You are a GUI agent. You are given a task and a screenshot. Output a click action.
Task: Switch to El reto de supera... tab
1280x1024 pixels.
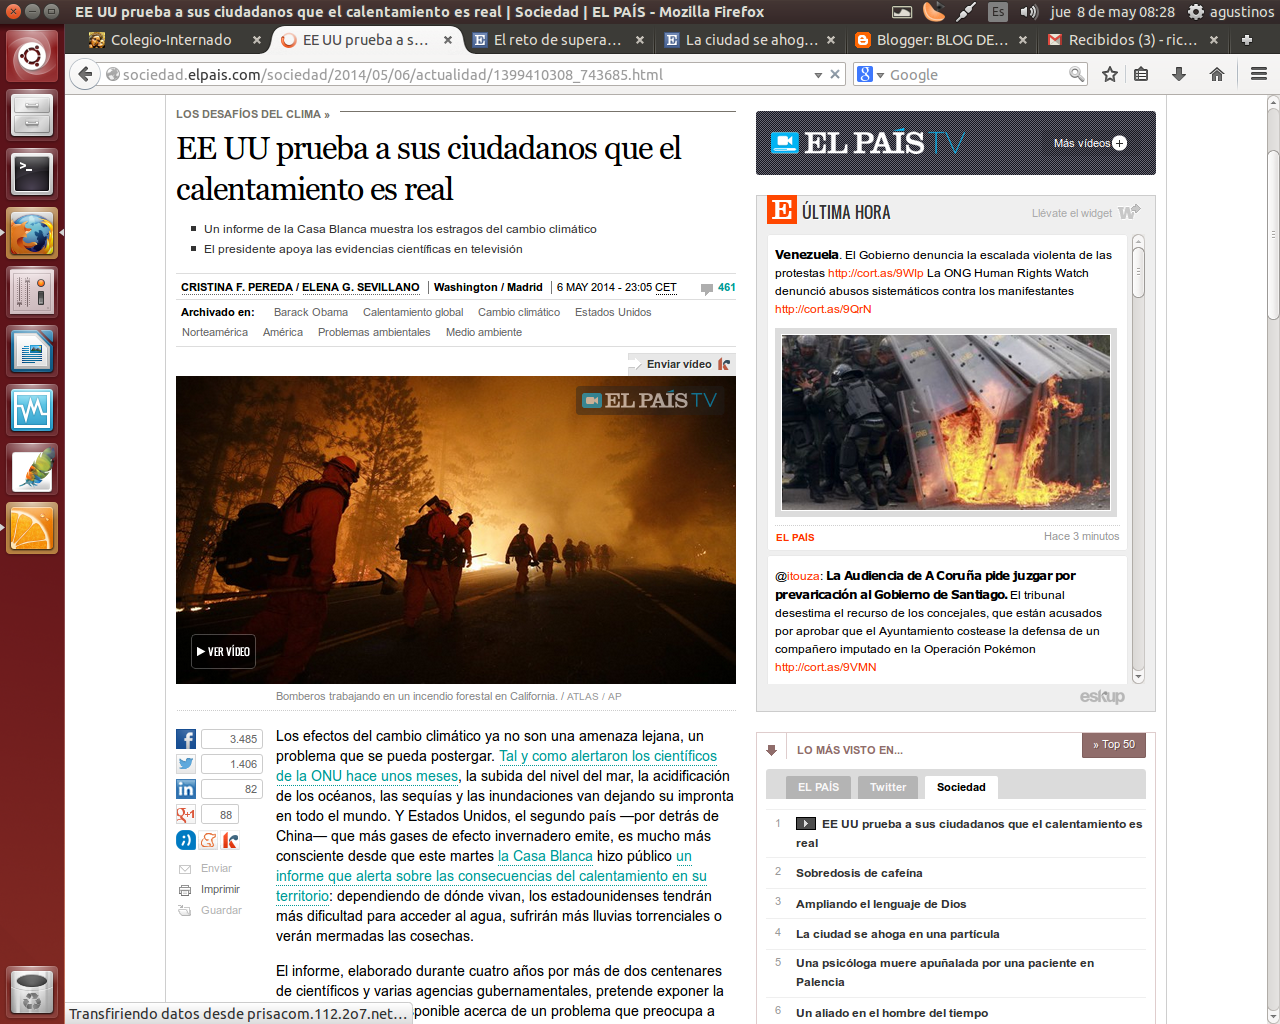[x=559, y=40]
